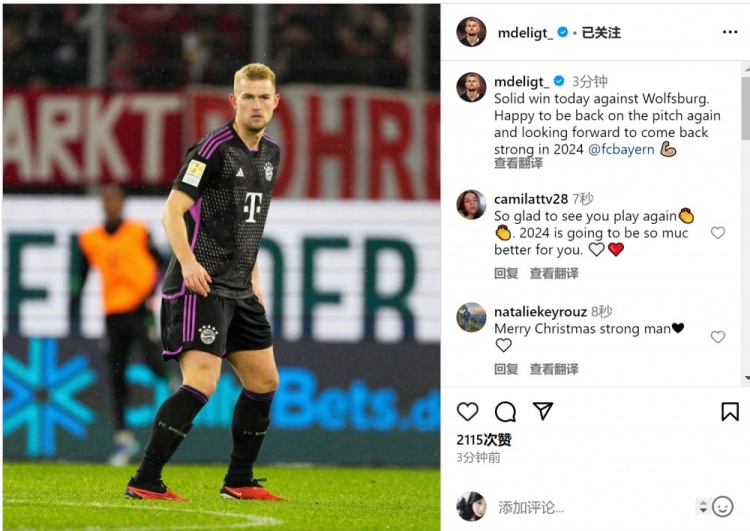The image size is (750, 531).
Task: Like nataliekeyrouz's comment heart
Action: point(717,337)
